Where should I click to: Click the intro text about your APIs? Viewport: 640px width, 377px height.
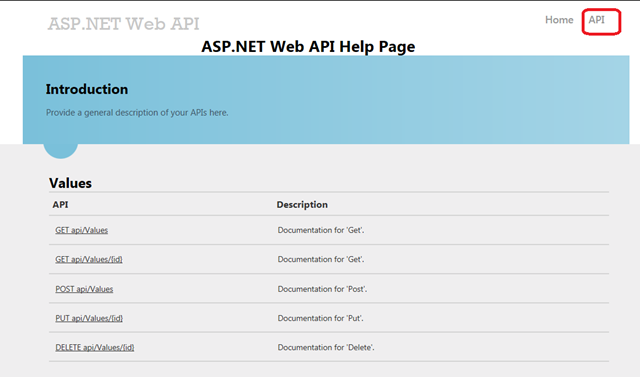pos(137,113)
